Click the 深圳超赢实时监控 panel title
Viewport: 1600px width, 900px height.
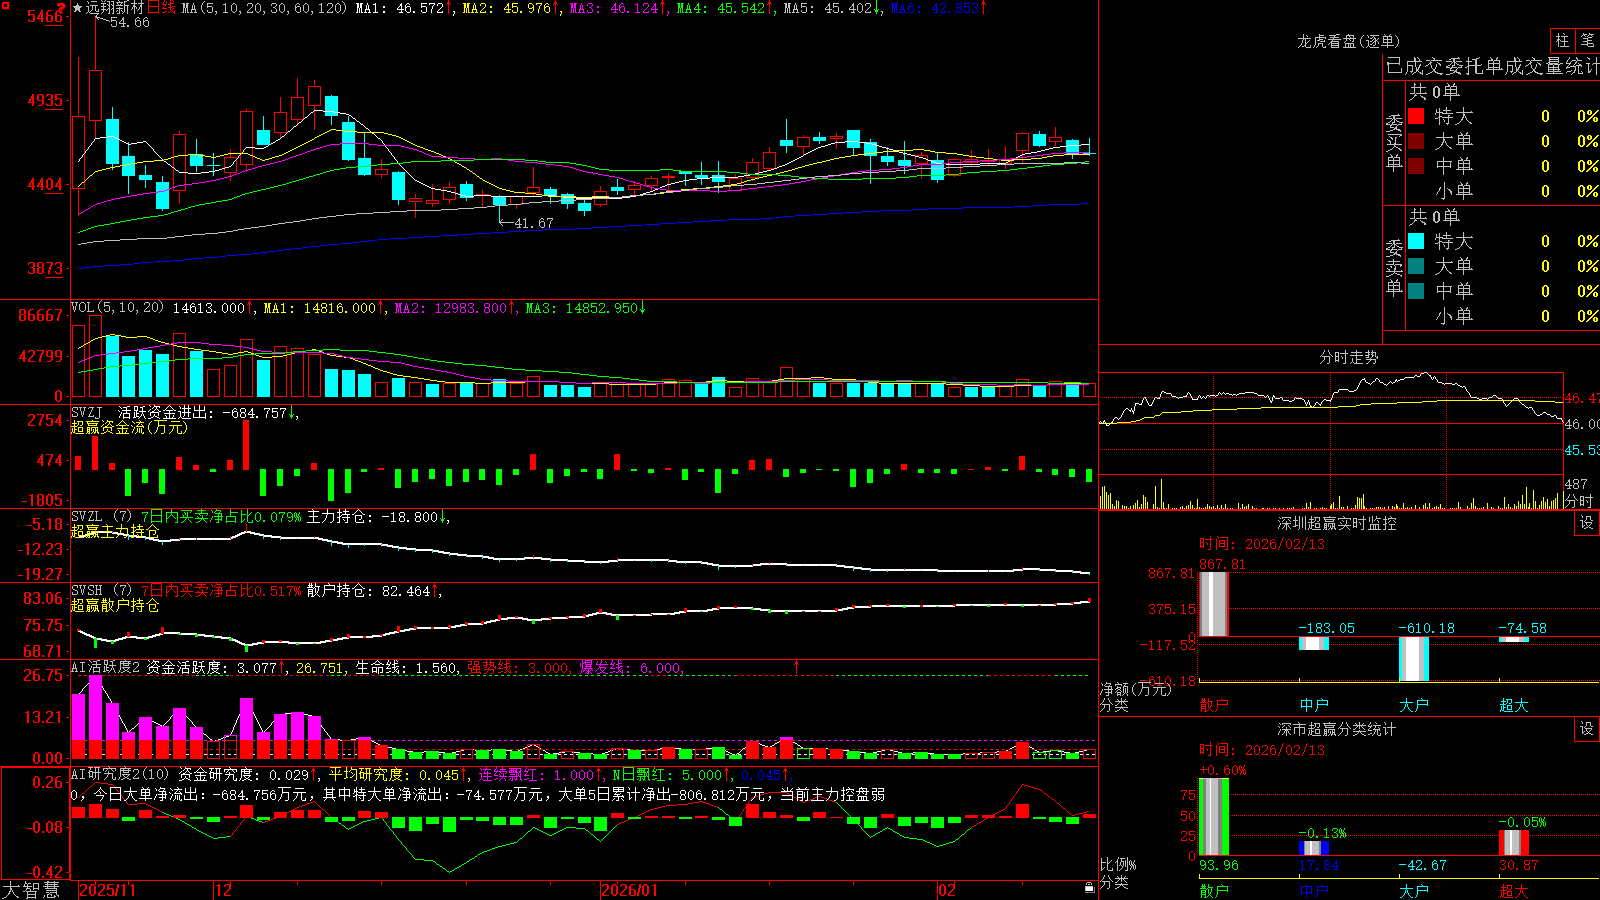1337,523
